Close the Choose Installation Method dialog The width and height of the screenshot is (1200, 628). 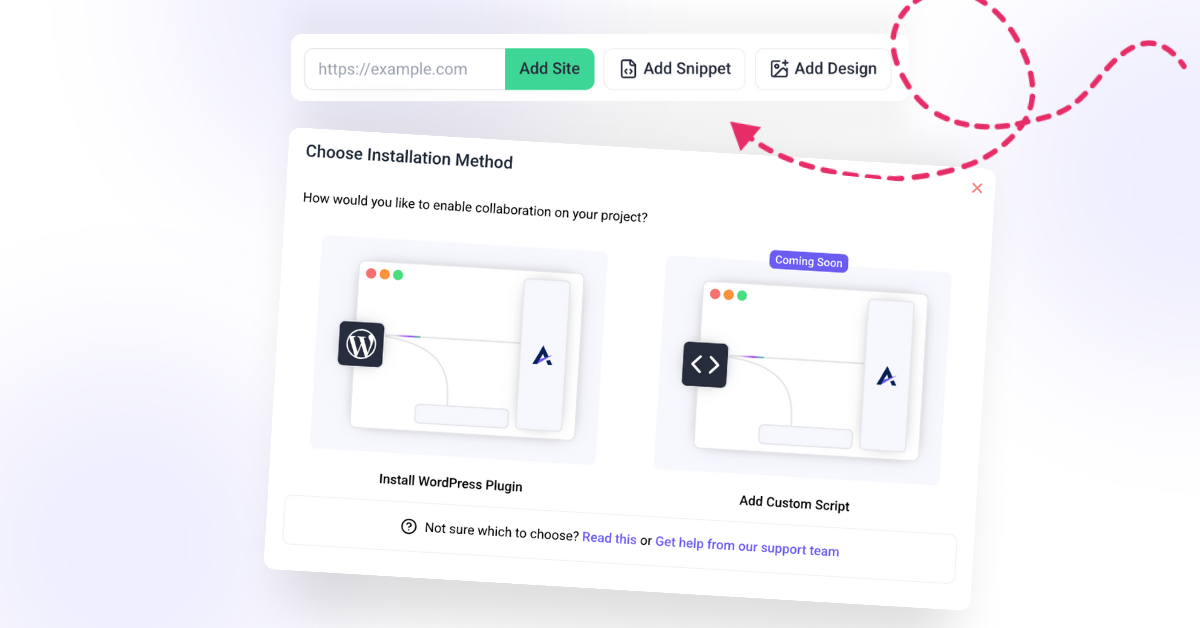977,188
